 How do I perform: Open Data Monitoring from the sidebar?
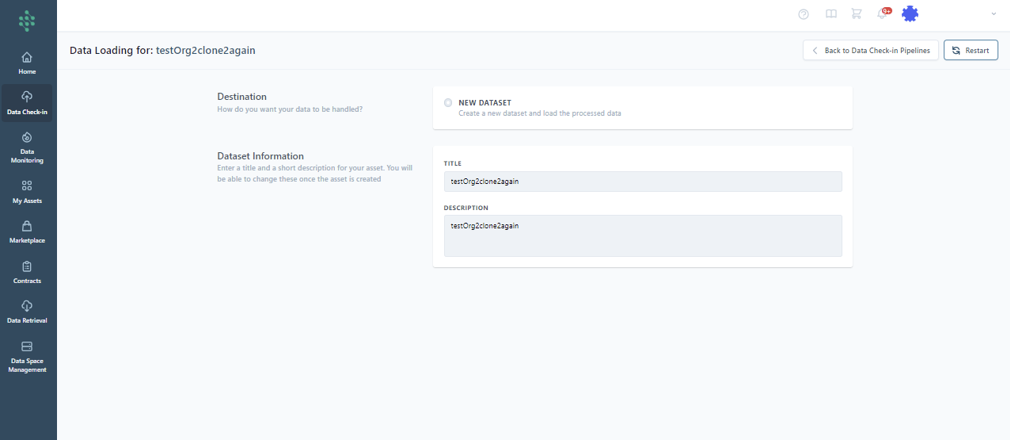coord(27,146)
